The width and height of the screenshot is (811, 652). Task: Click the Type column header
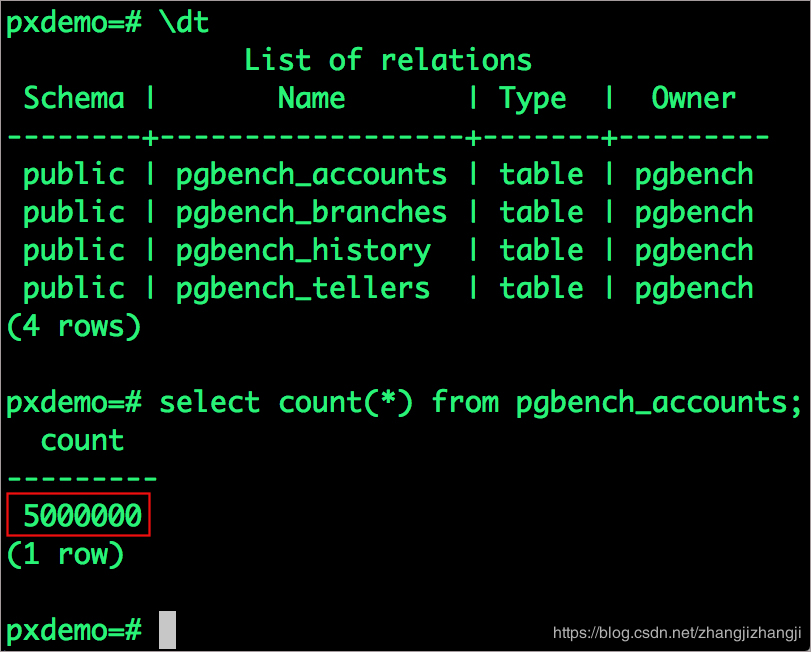coord(533,99)
